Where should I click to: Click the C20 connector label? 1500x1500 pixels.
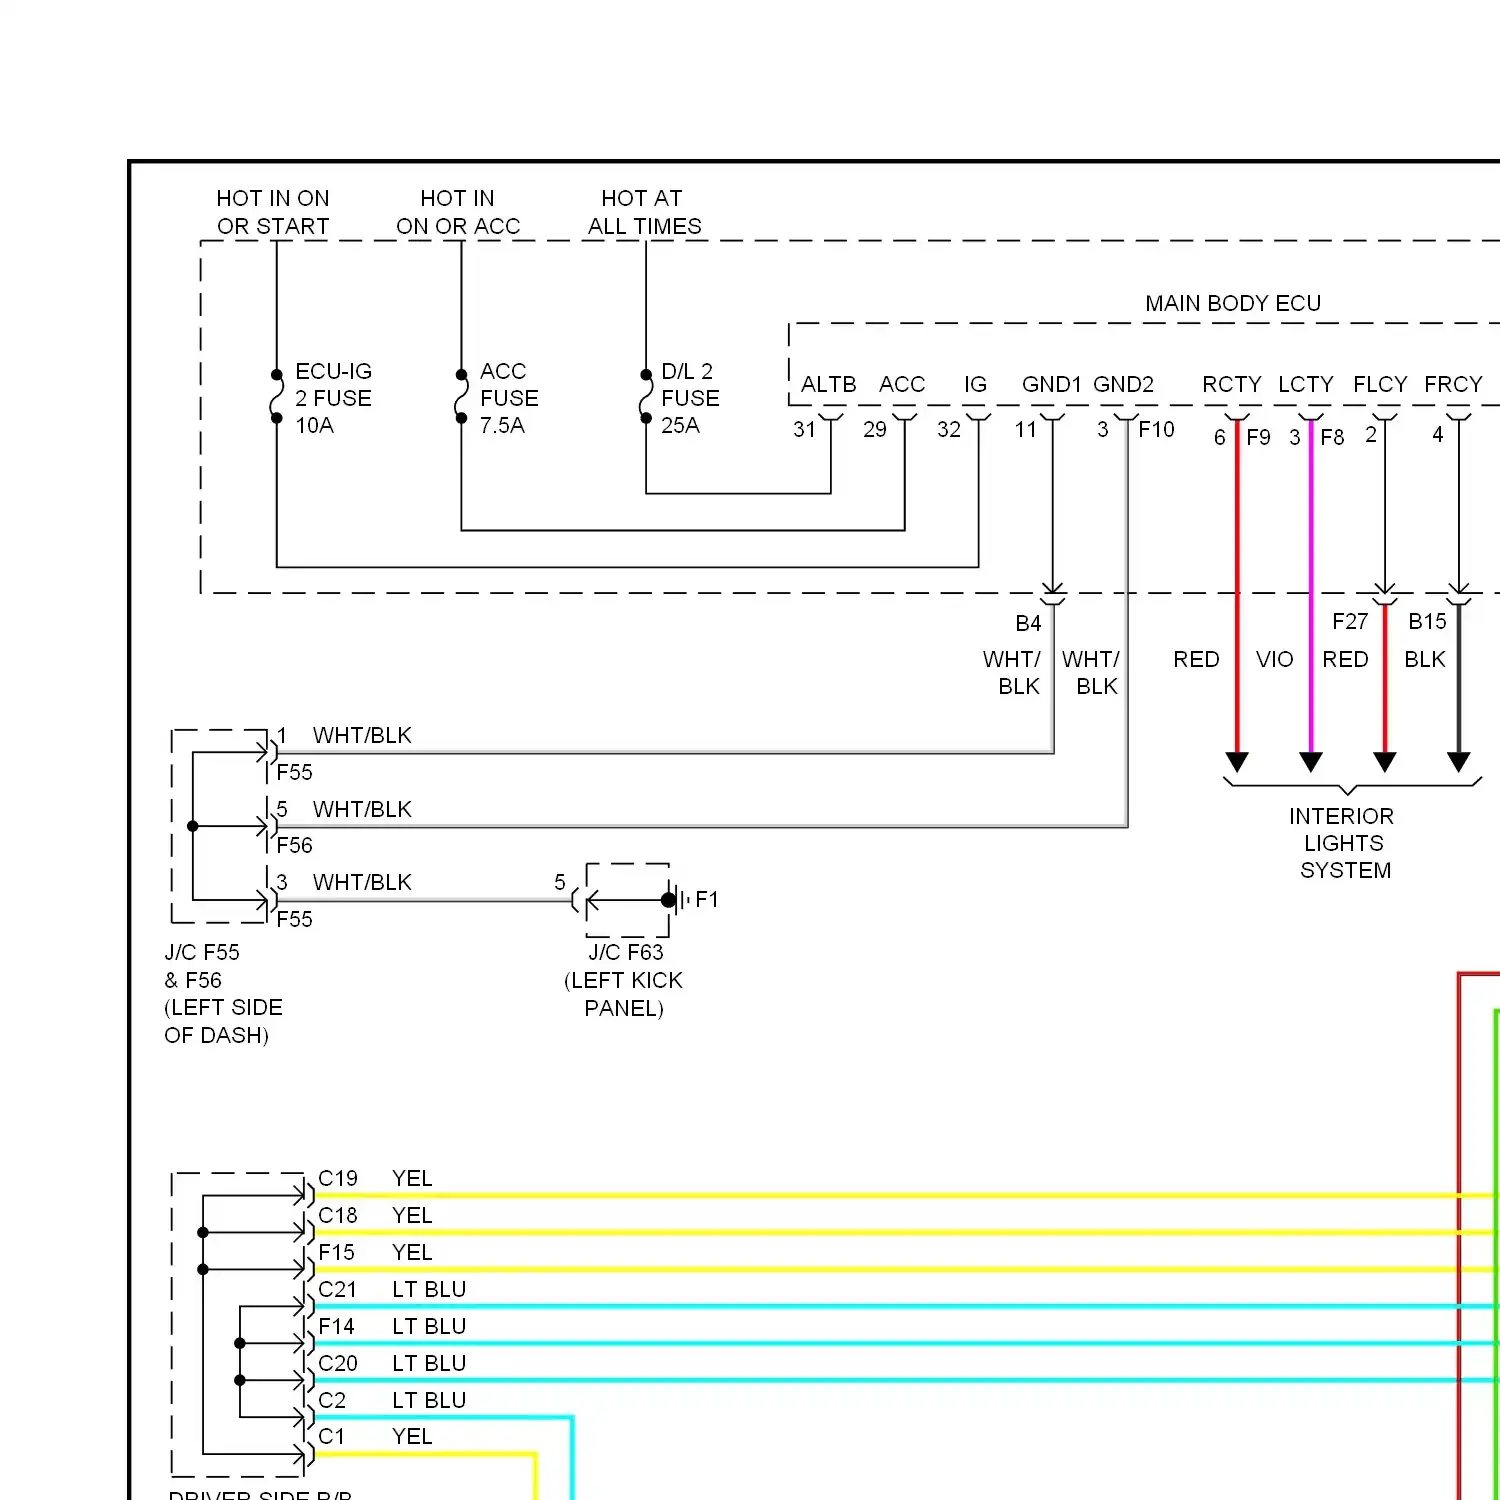(337, 1363)
